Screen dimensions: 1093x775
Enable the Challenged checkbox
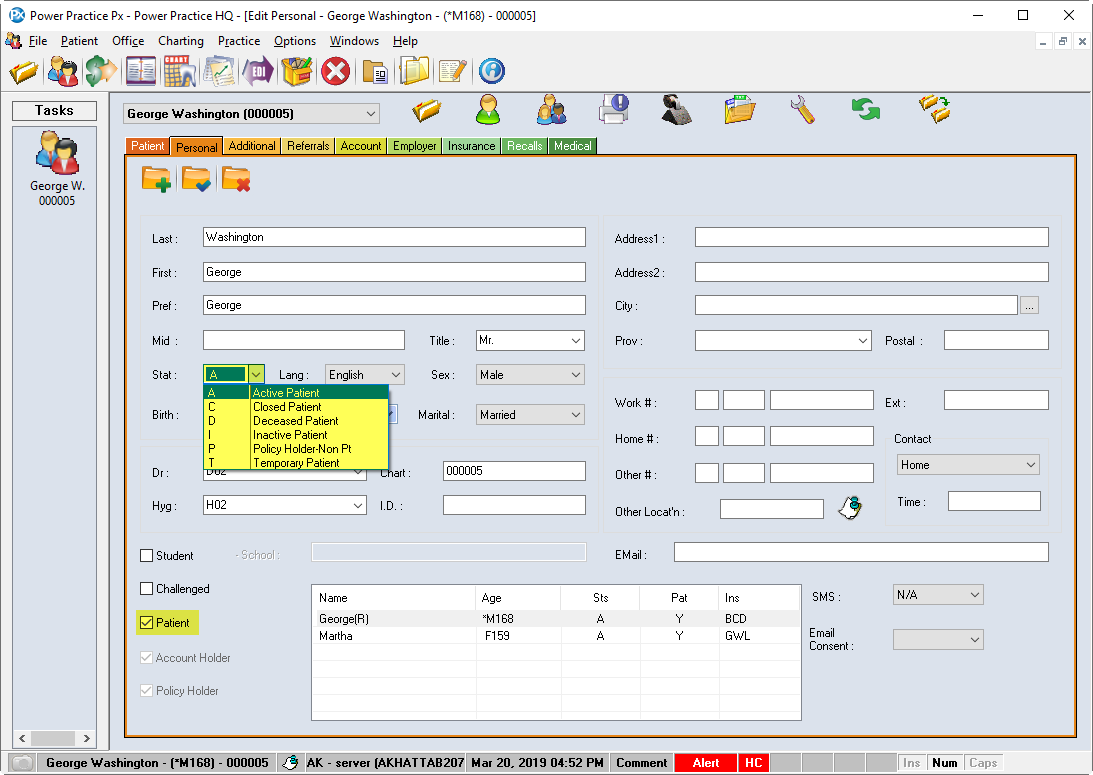[x=147, y=589]
